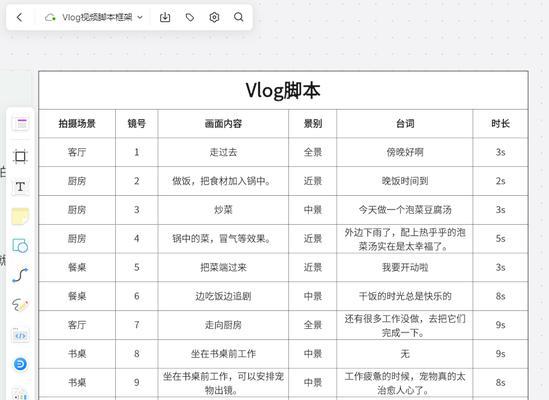Select the 炒菜 cell

point(223,210)
